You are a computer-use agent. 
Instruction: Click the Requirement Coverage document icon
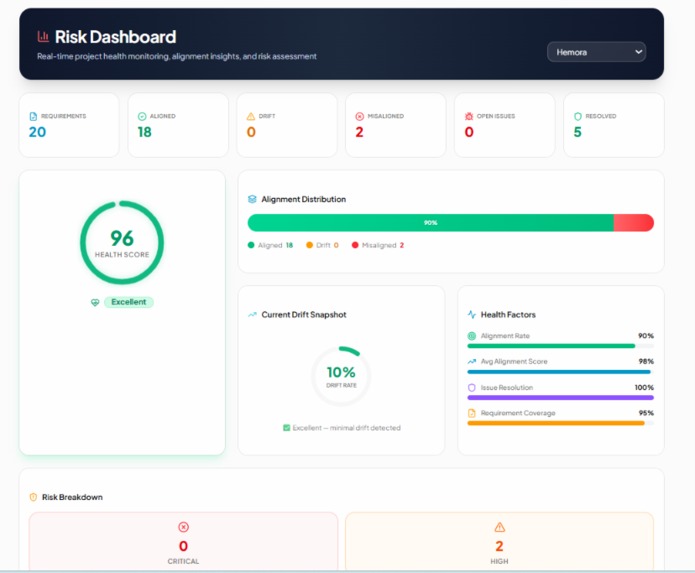[472, 413]
